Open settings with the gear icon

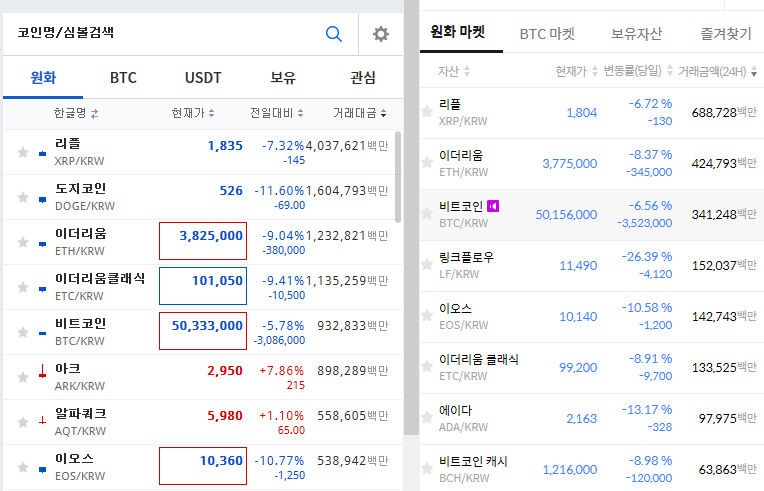(x=380, y=34)
